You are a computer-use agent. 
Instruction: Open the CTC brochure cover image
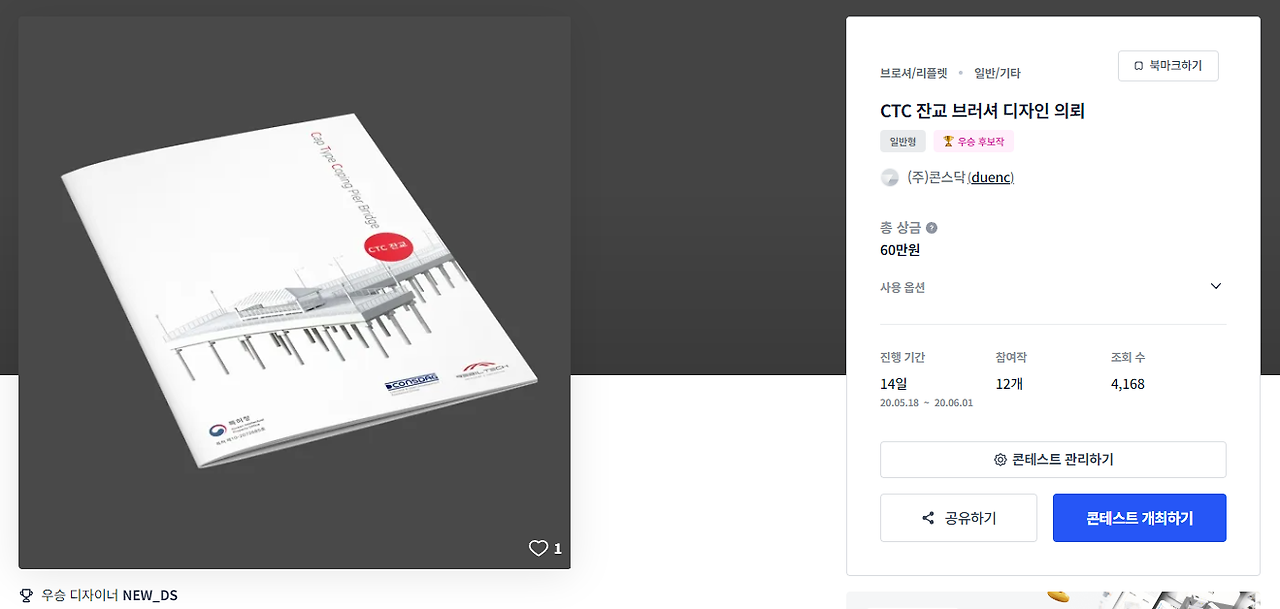pyautogui.click(x=294, y=292)
